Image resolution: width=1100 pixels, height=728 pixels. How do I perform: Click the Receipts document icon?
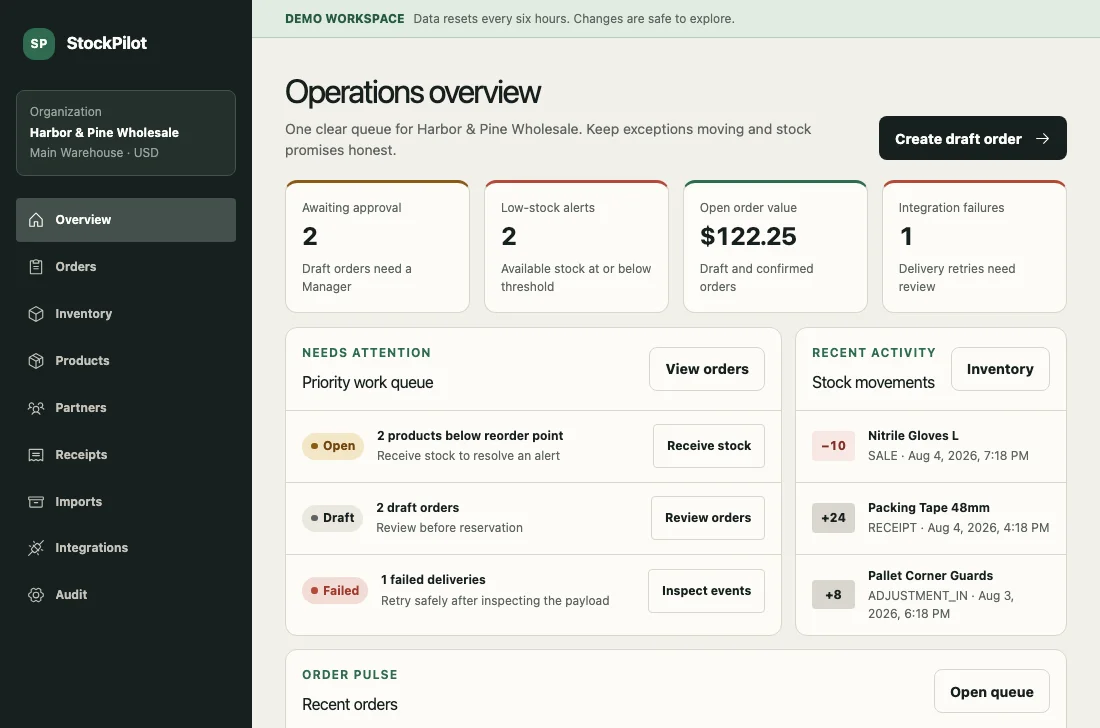(x=36, y=455)
